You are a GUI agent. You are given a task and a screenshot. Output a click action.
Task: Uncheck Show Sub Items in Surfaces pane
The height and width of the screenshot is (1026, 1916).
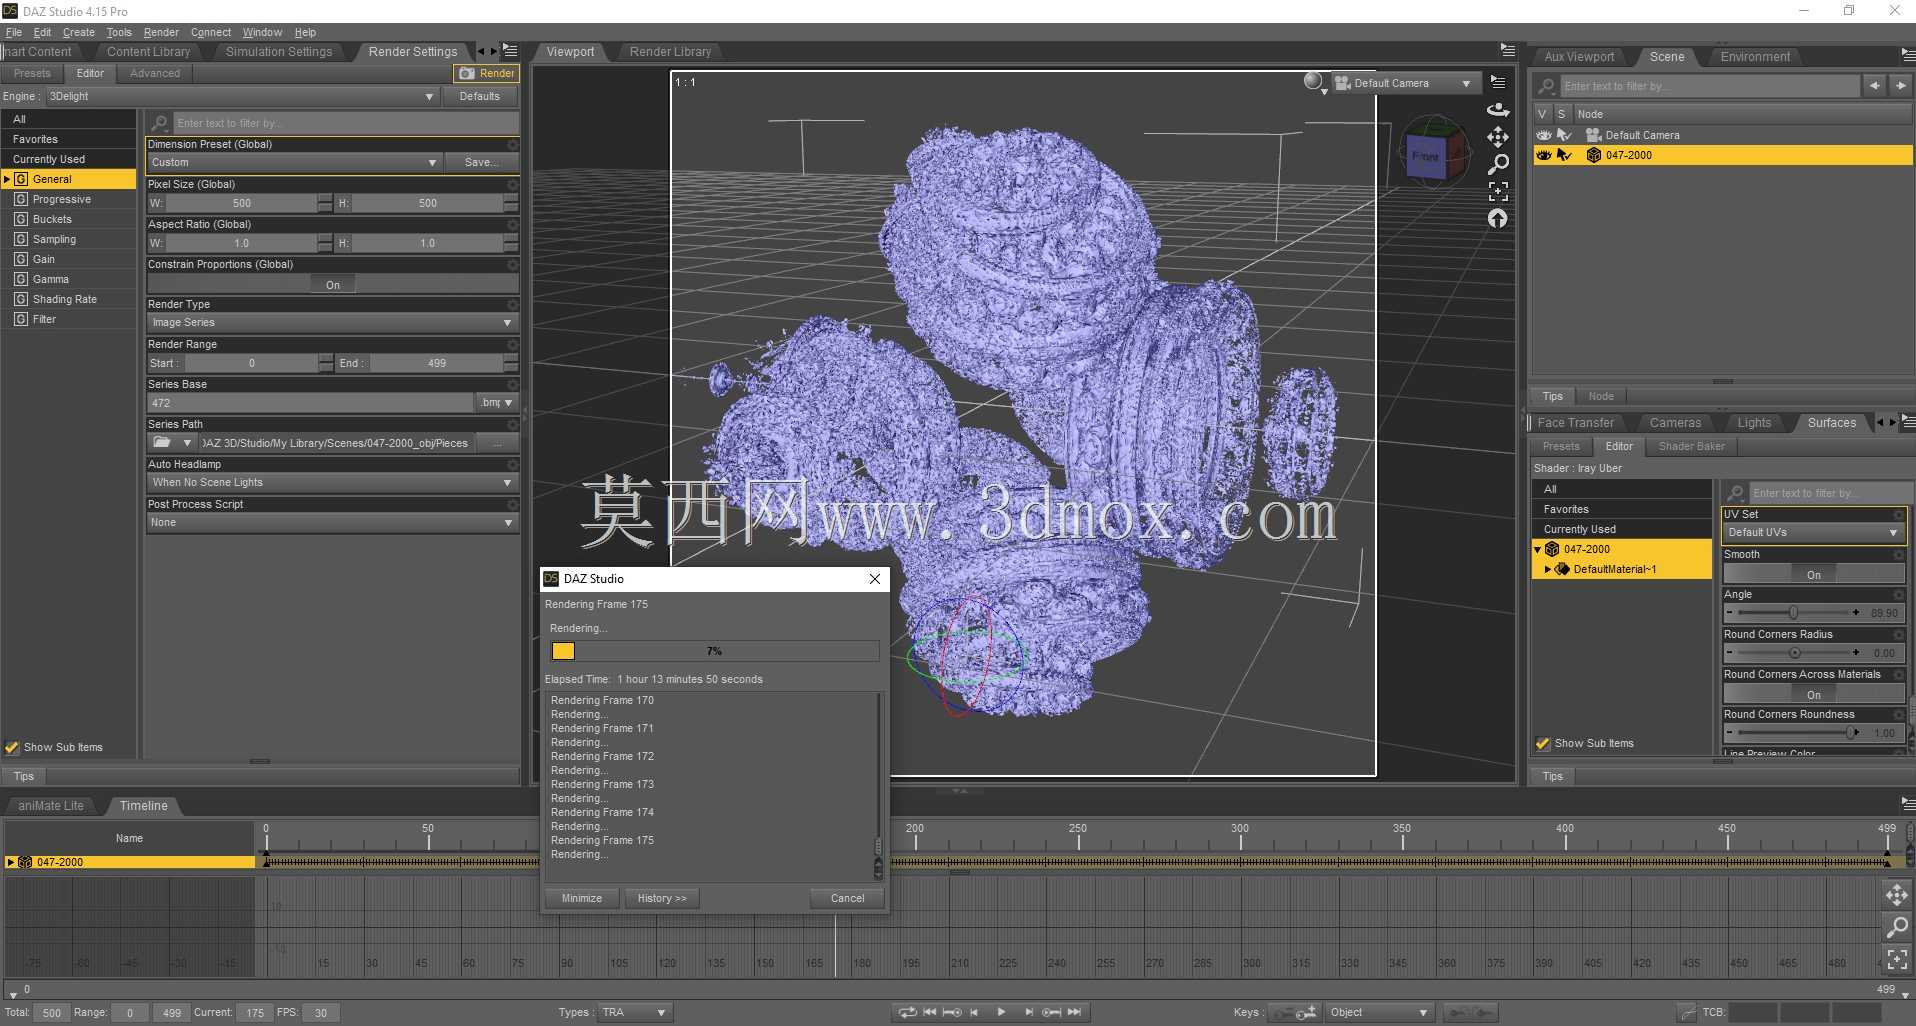pyautogui.click(x=1543, y=743)
